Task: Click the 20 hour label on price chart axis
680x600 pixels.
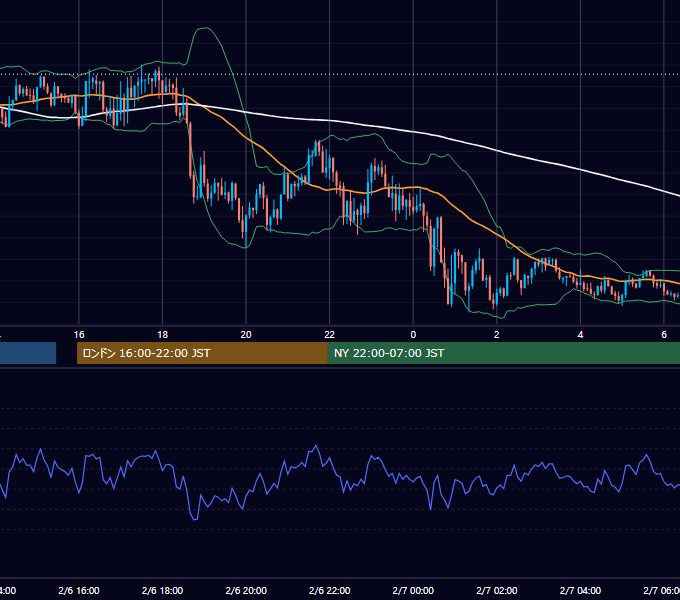Action: 246,335
